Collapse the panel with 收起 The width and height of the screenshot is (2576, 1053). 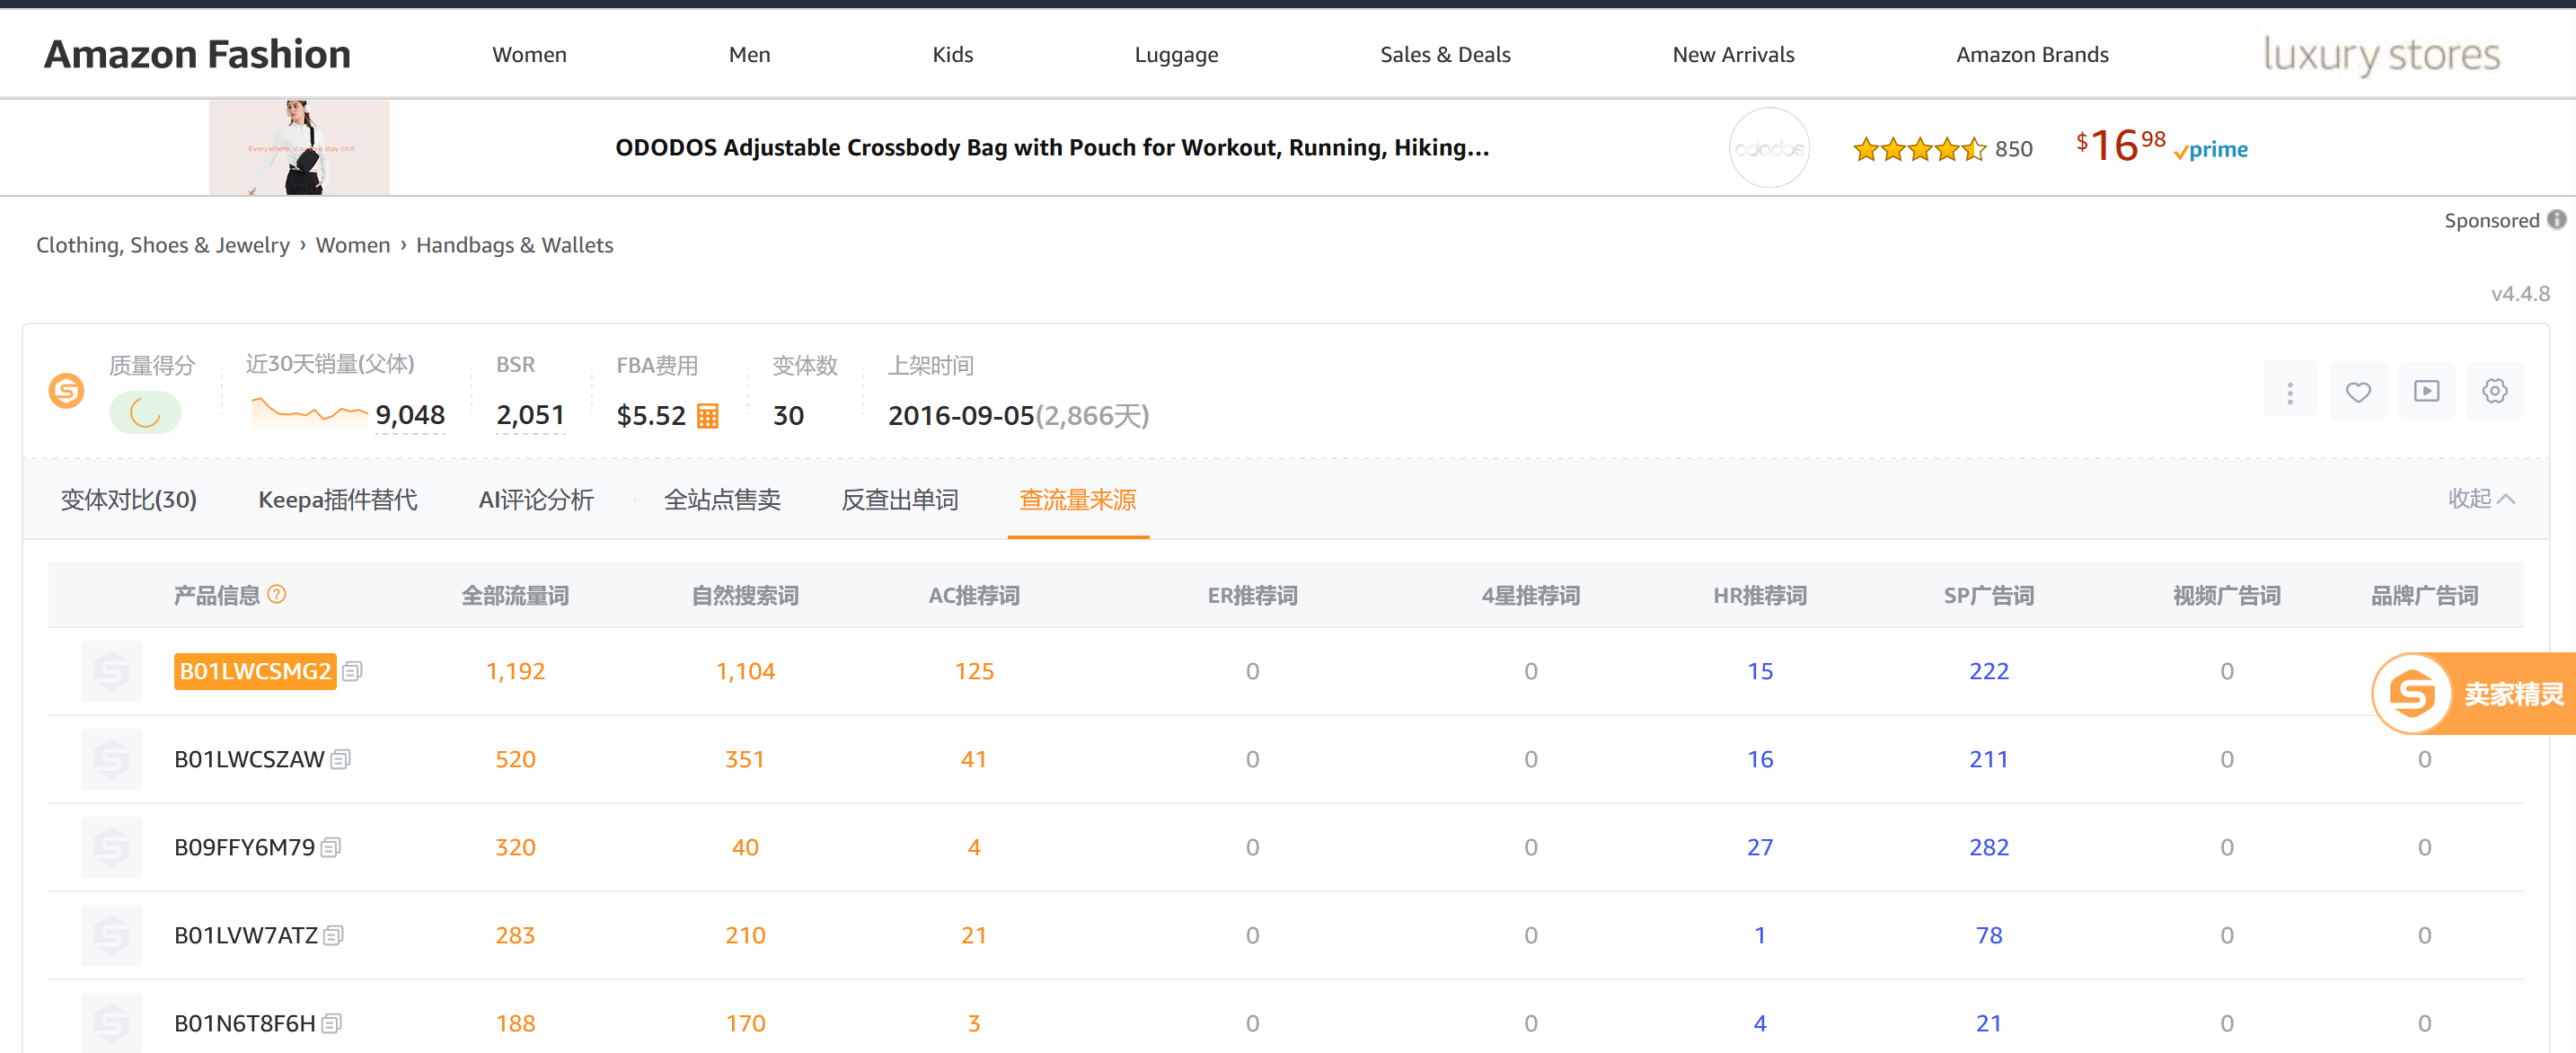click(2480, 498)
